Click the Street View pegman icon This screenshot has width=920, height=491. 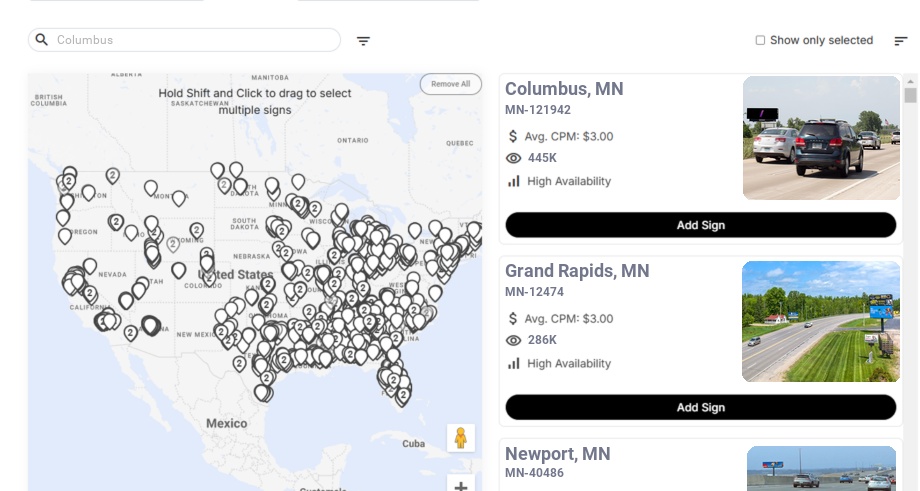point(460,438)
